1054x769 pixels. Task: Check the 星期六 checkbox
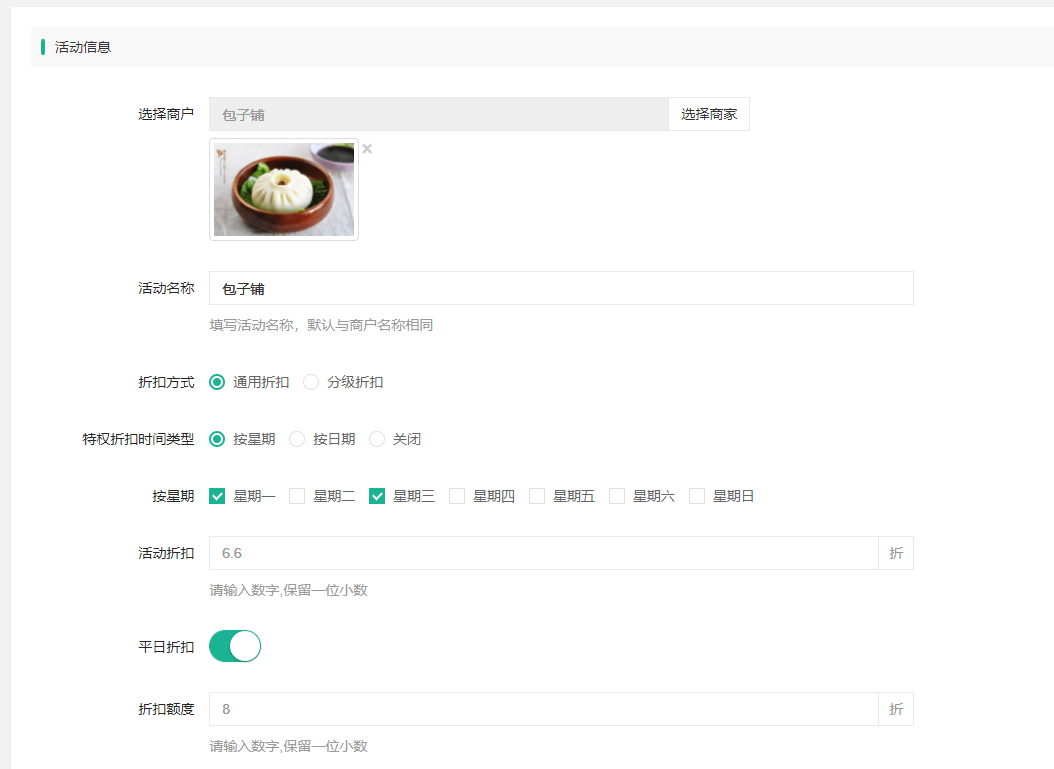coord(616,496)
